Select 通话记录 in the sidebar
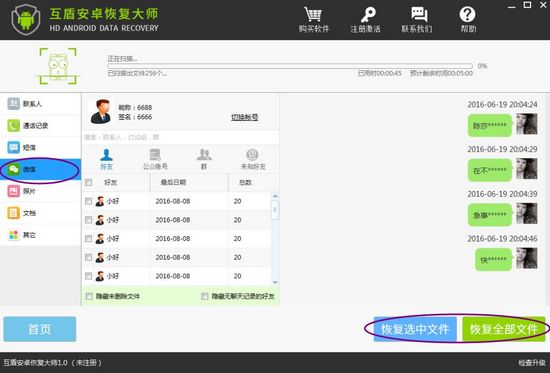The width and height of the screenshot is (550, 373). point(40,126)
